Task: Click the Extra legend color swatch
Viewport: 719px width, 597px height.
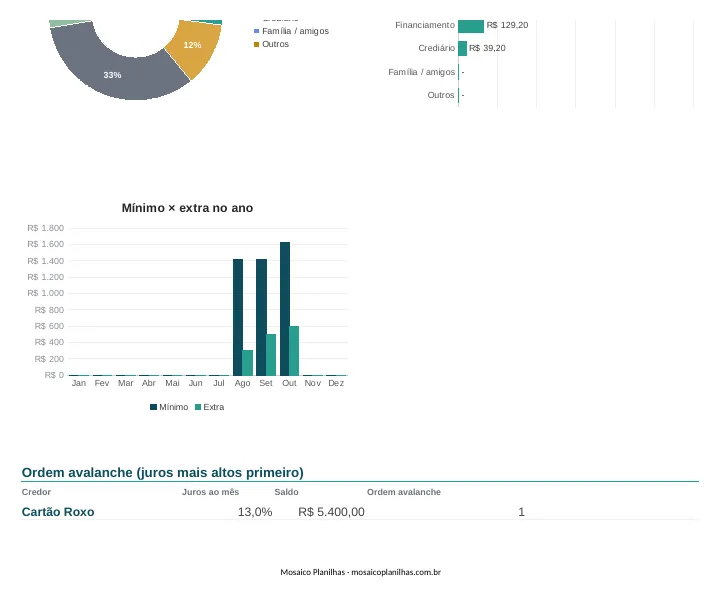Action: tap(198, 407)
